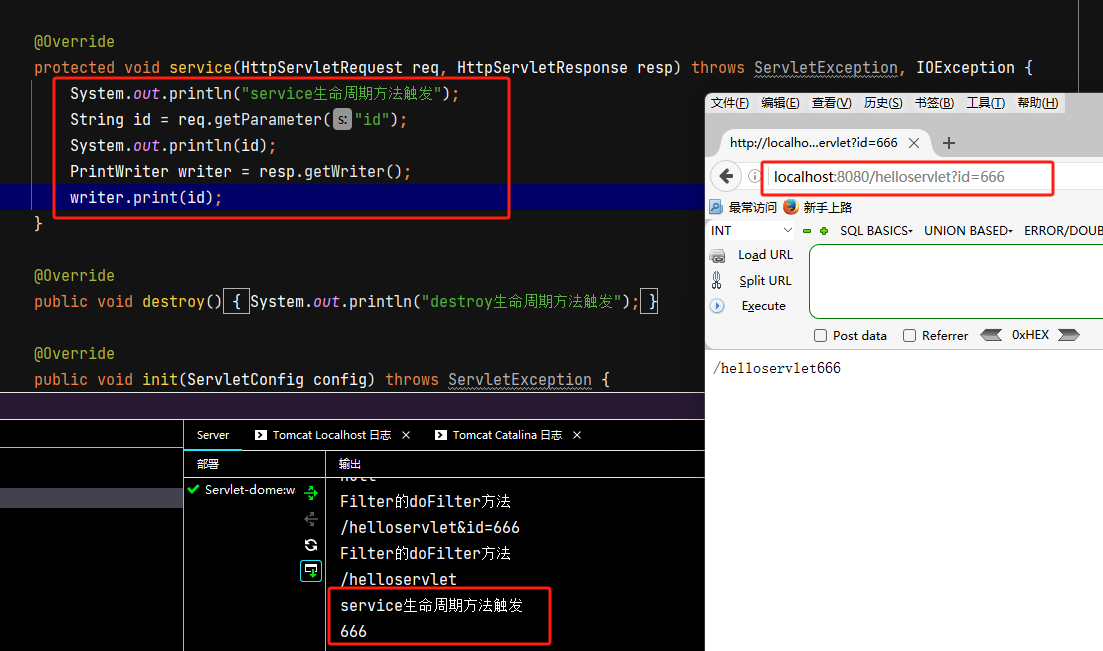
Task: Select the Servlet-dome deployment entry
Action: (x=250, y=490)
